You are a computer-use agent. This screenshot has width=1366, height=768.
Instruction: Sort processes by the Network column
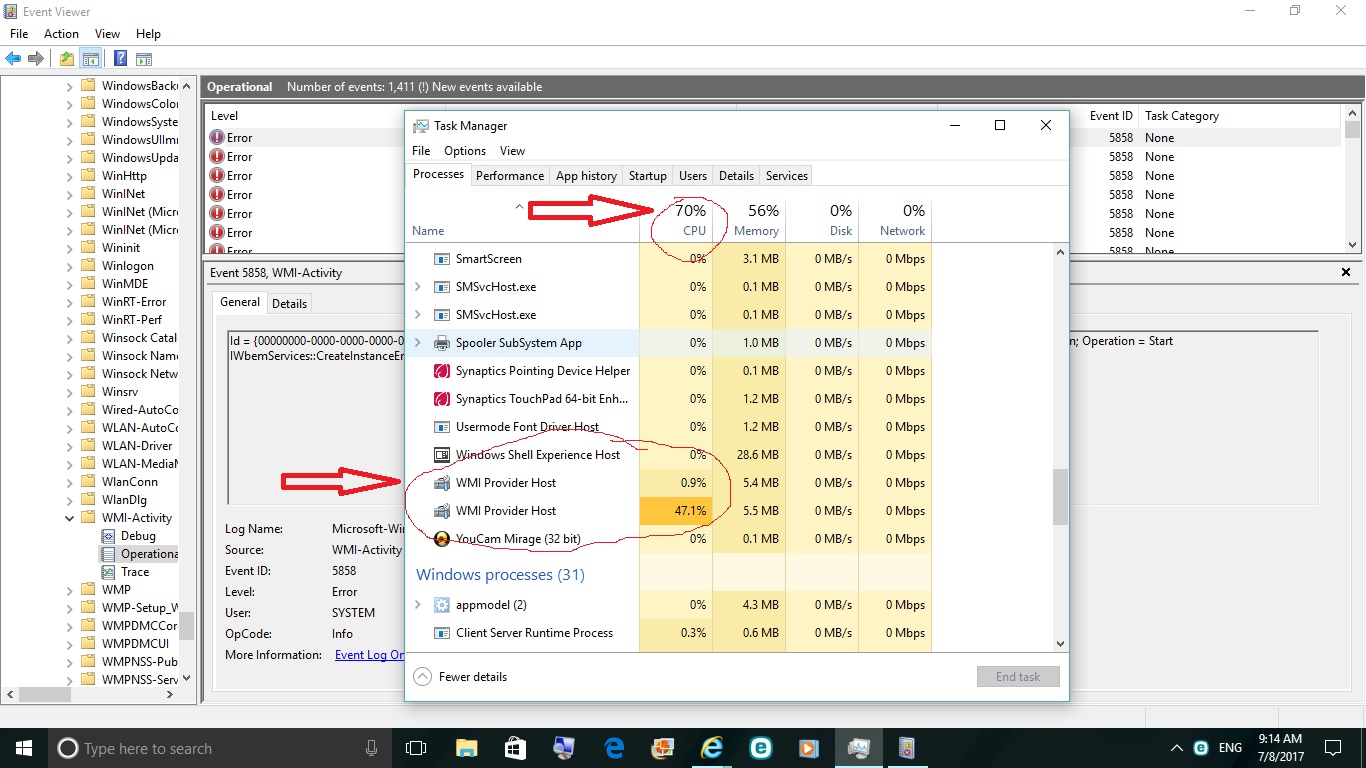(895, 220)
